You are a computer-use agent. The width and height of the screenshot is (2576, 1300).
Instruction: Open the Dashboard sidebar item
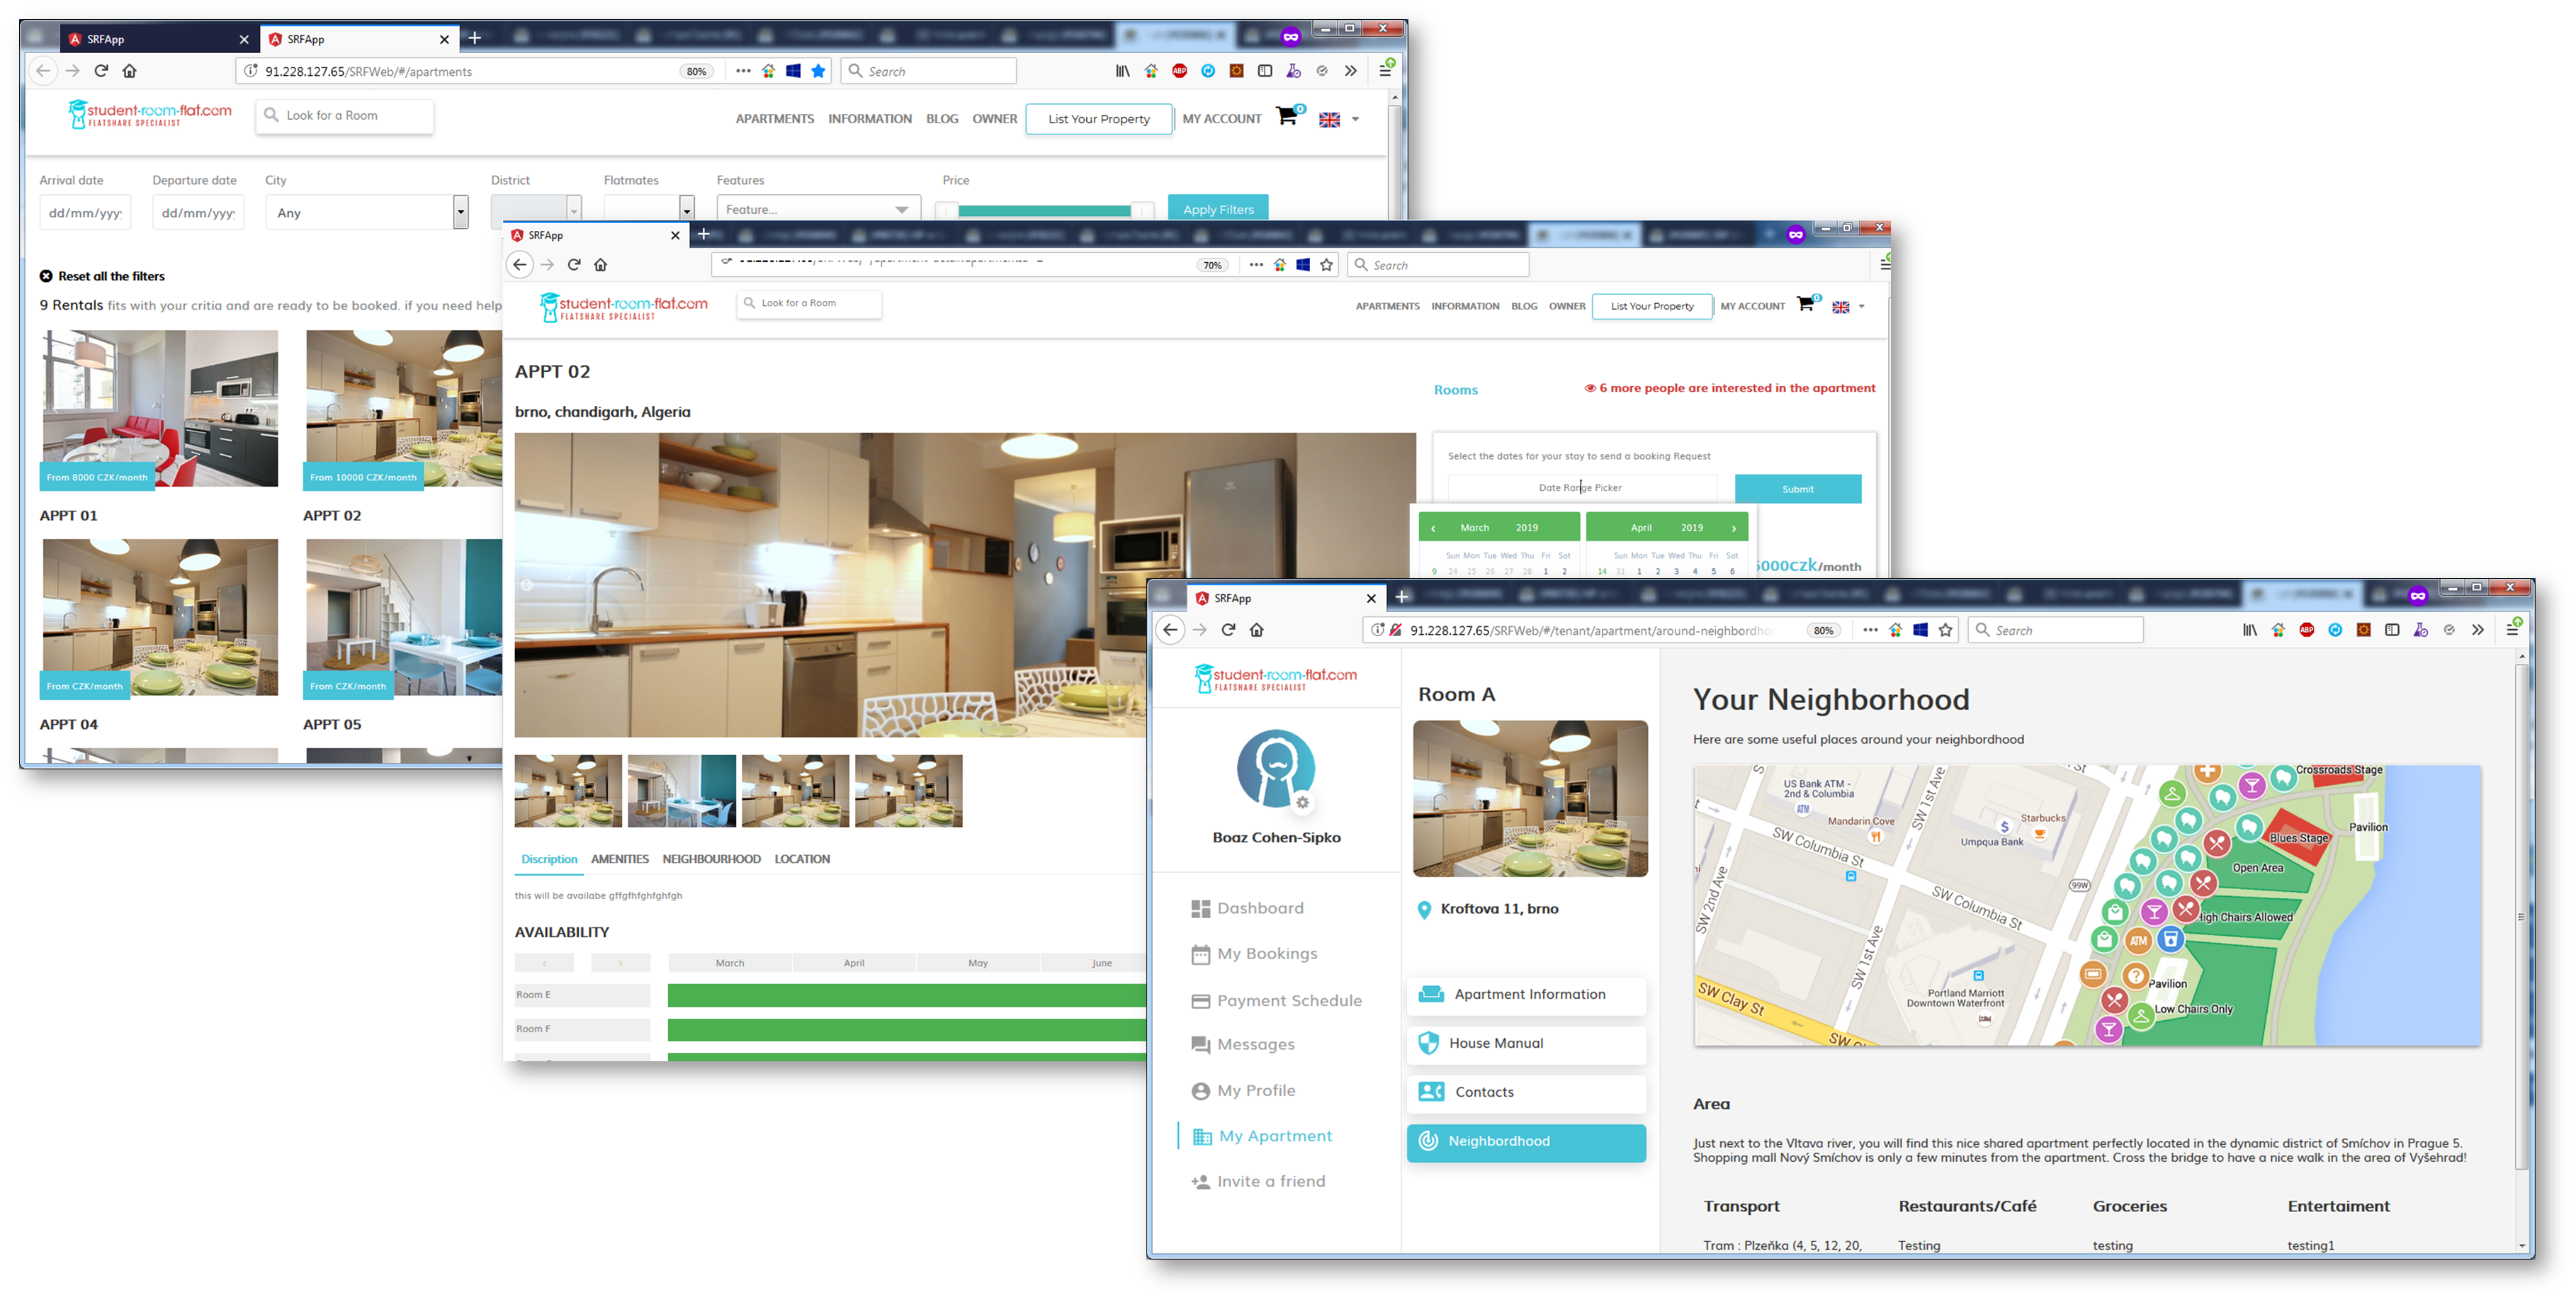click(x=1247, y=908)
